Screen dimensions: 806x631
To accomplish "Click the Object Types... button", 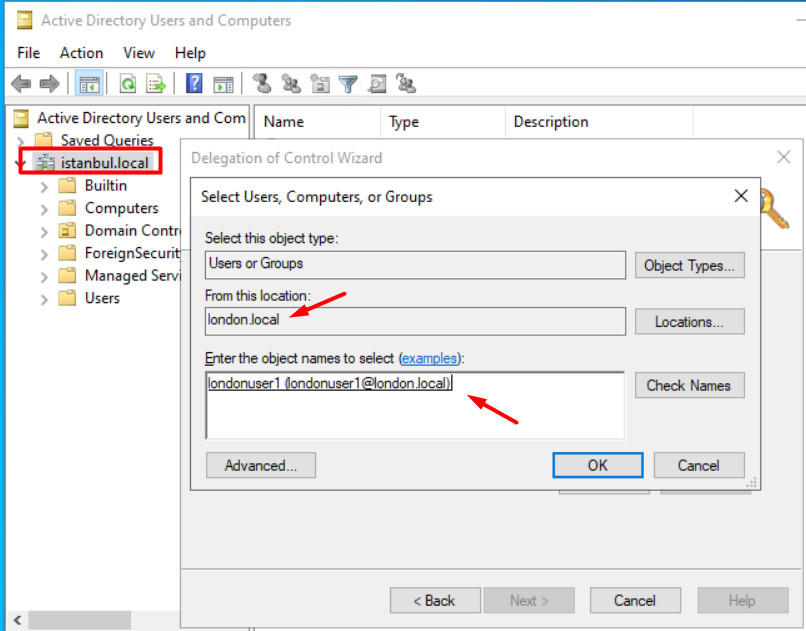I will (x=690, y=265).
